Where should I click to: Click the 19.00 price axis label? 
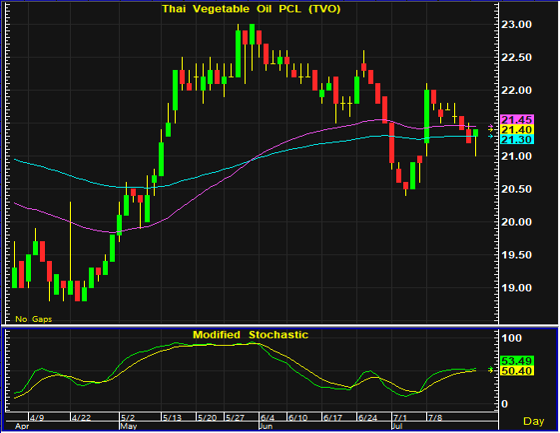[x=516, y=288]
